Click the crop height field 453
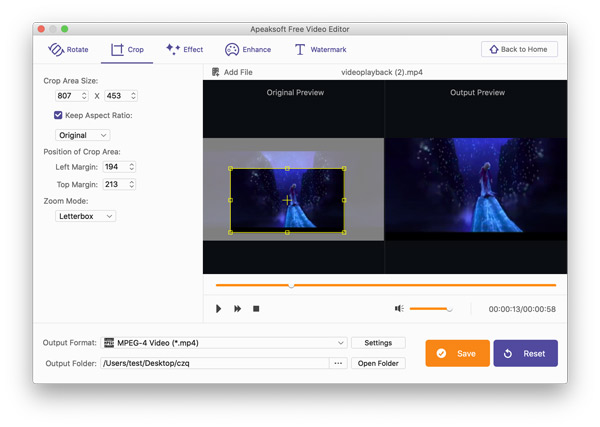 117,96
